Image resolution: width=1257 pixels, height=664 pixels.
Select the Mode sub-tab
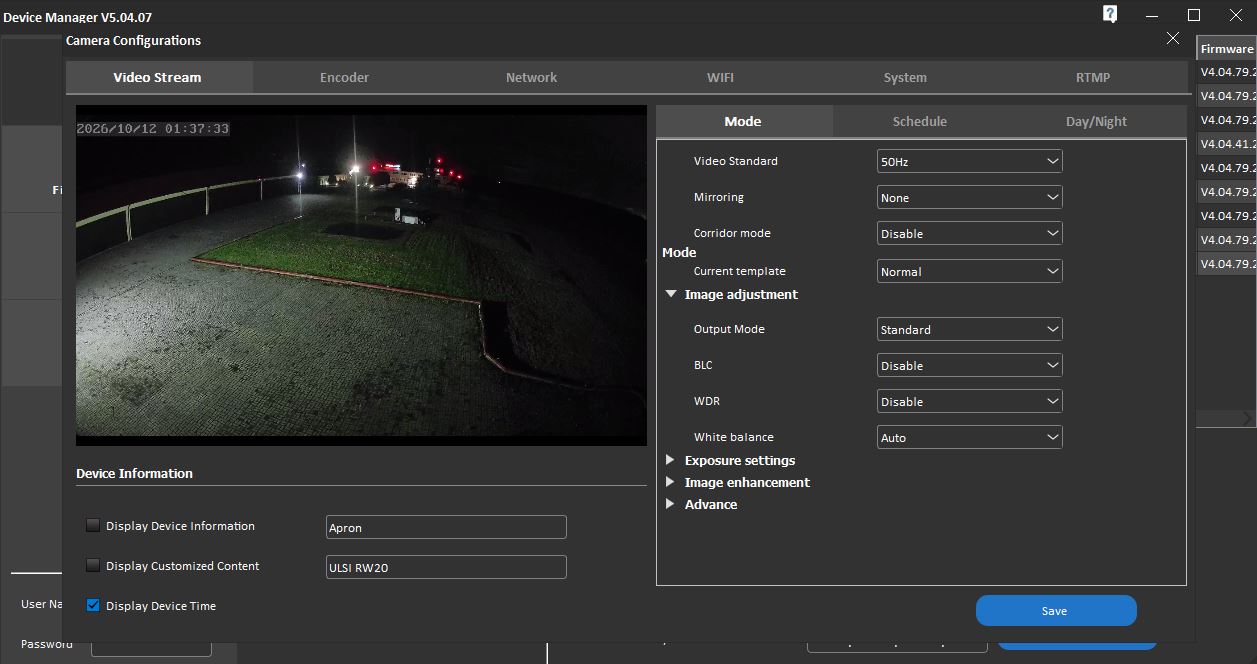743,121
